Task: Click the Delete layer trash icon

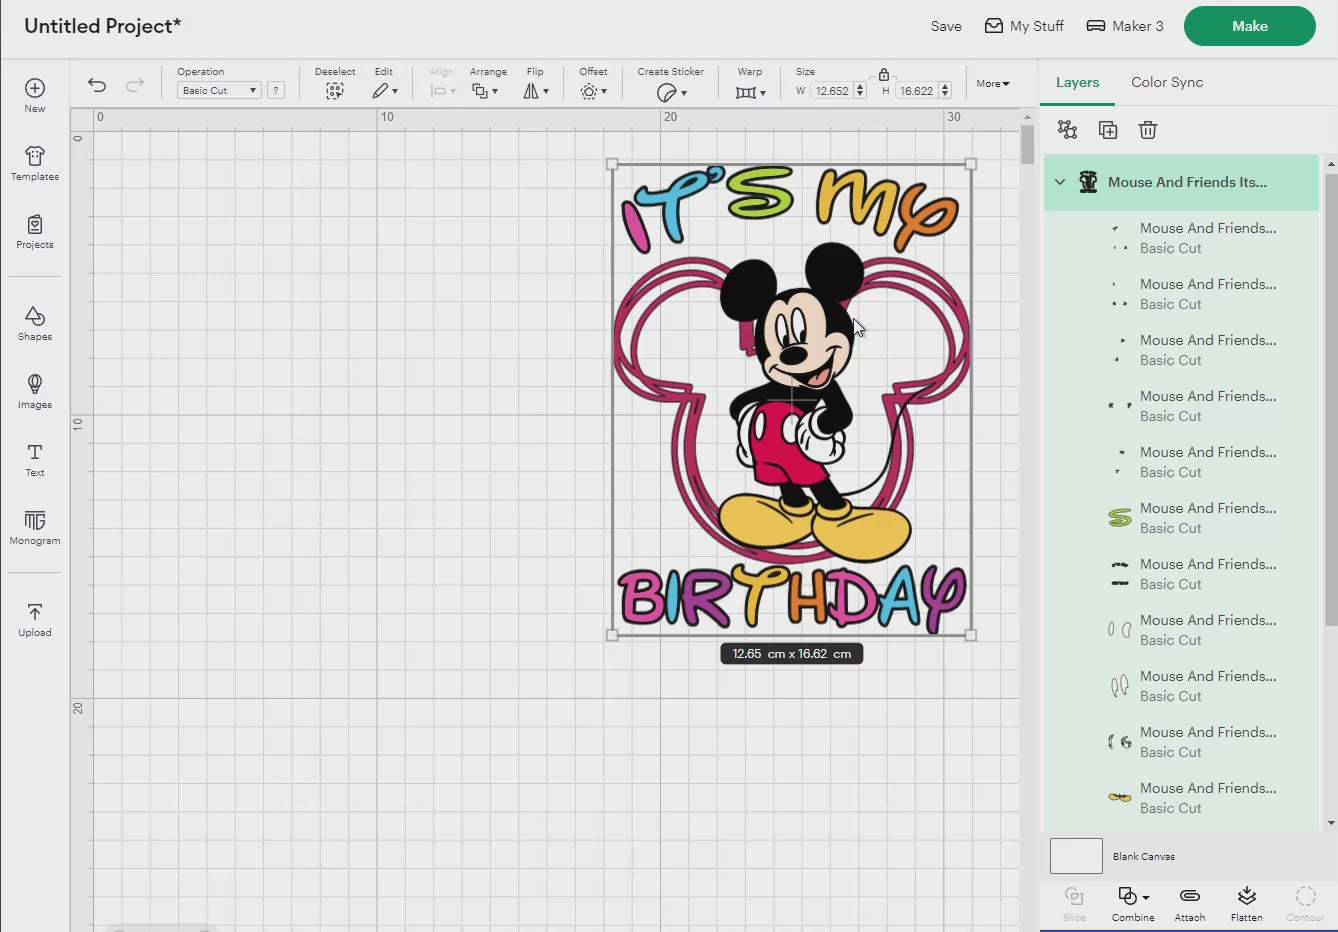Action: tap(1148, 130)
